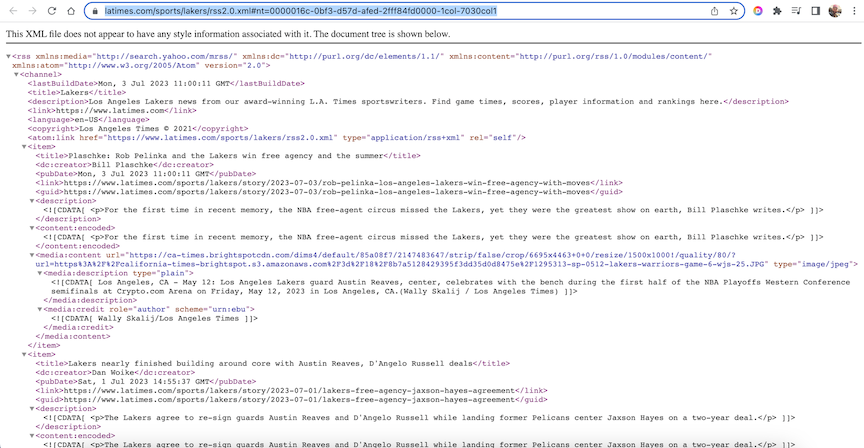
Task: Go forward to next page
Action: tap(32, 11)
